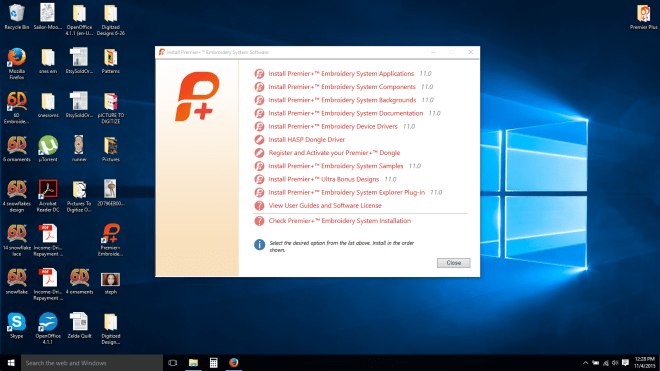Install Premier+ Ultra Bonus Designs link
This screenshot has width=660, height=371.
coord(324,179)
